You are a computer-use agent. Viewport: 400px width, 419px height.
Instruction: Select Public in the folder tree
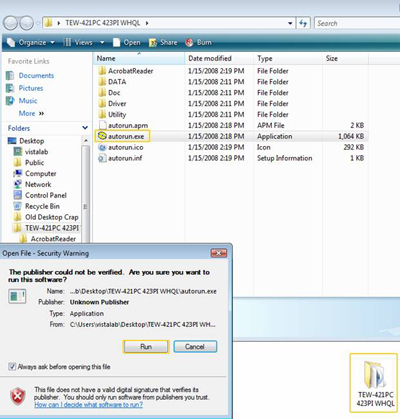(34, 163)
